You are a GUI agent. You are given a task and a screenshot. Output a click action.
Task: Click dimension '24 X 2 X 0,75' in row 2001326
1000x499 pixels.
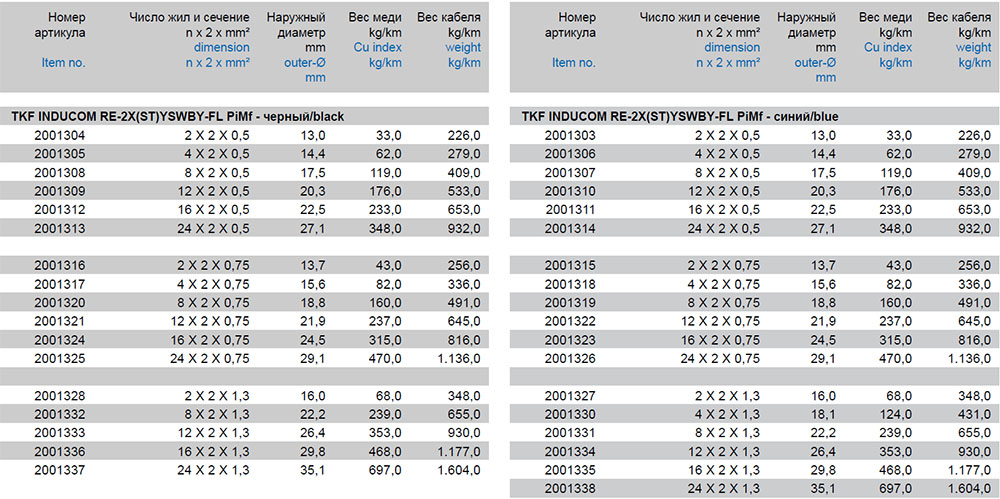point(721,358)
